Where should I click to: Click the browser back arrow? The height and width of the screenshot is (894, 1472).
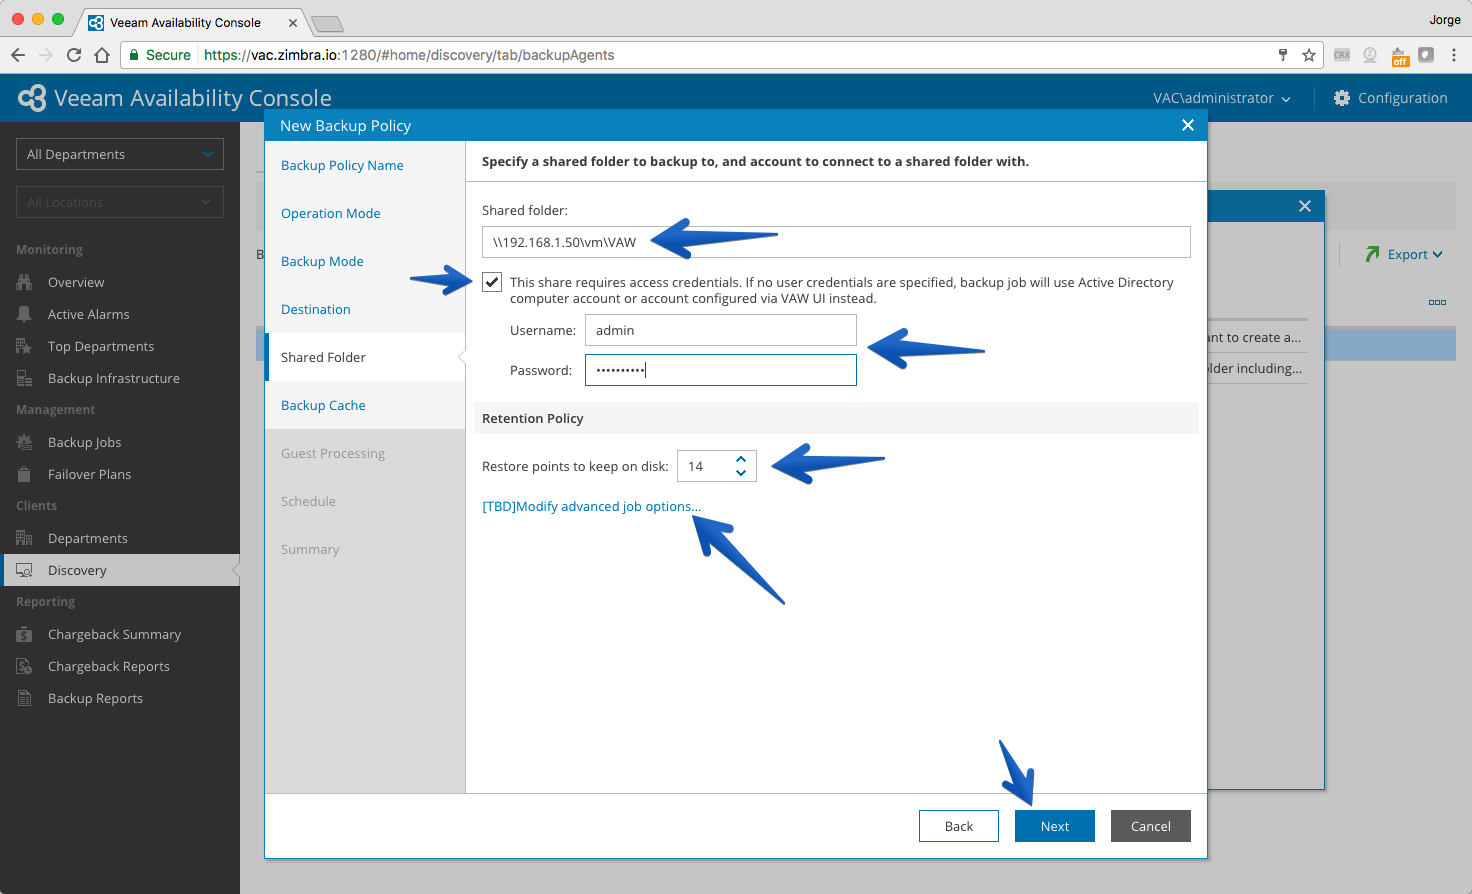coord(18,55)
